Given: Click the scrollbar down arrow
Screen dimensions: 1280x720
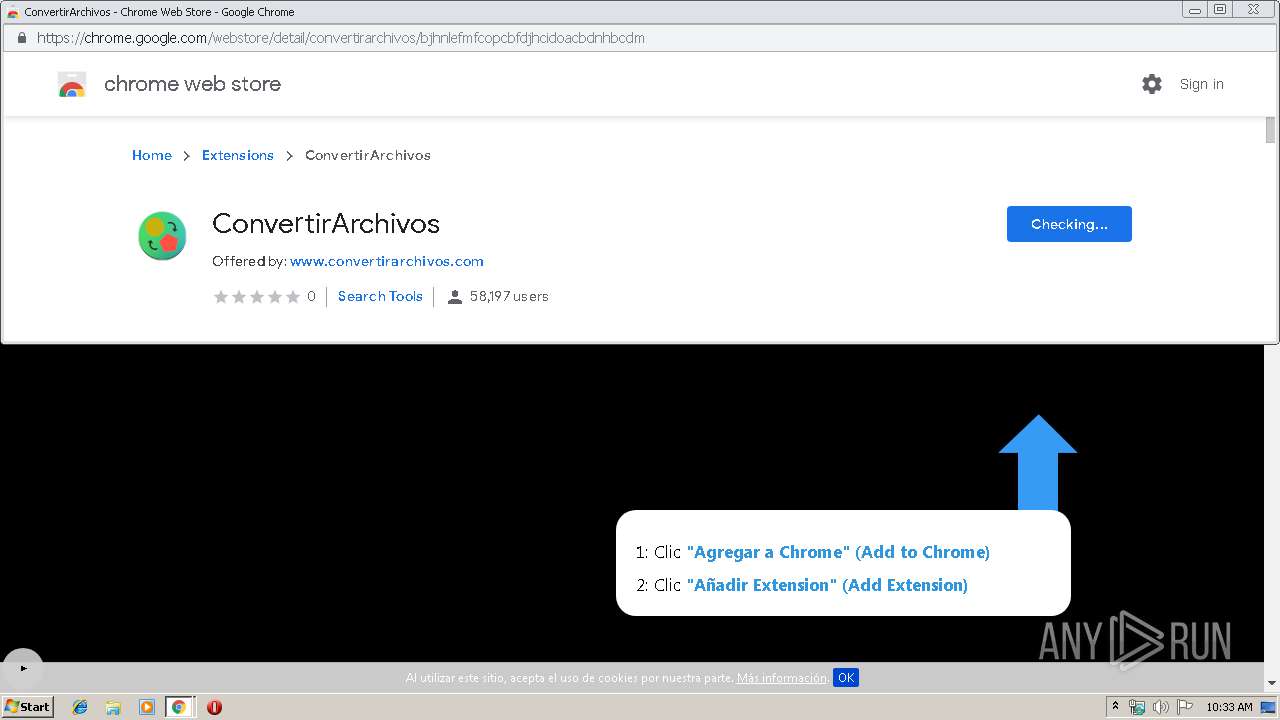Looking at the screenshot, I should [x=1270, y=683].
